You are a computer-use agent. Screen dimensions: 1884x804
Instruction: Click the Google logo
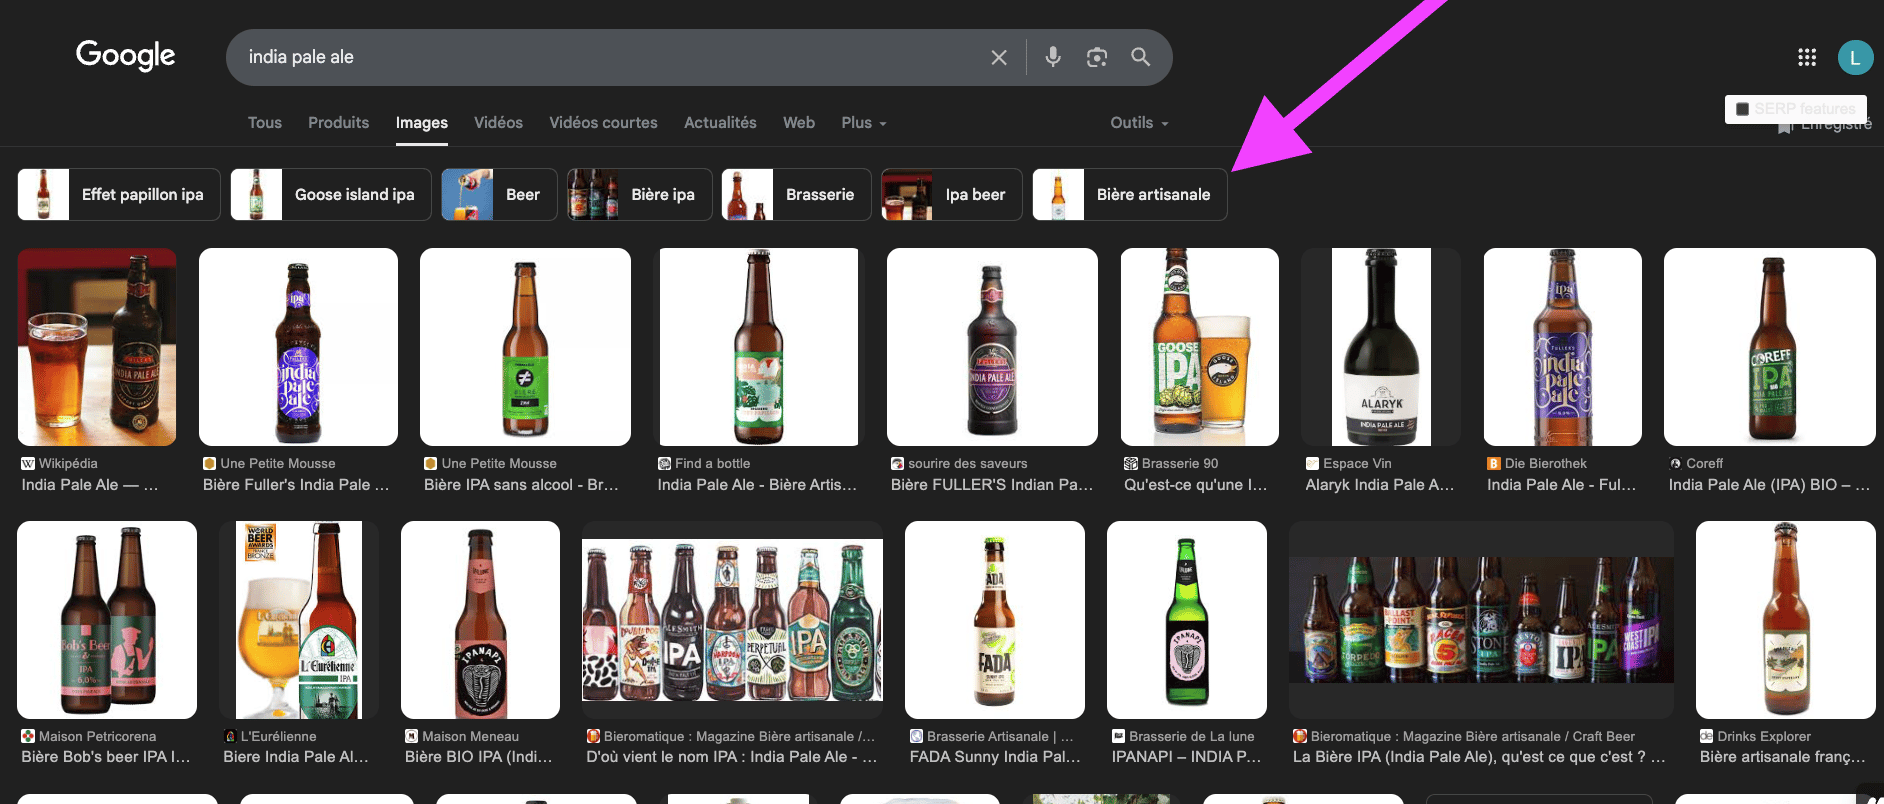click(126, 56)
